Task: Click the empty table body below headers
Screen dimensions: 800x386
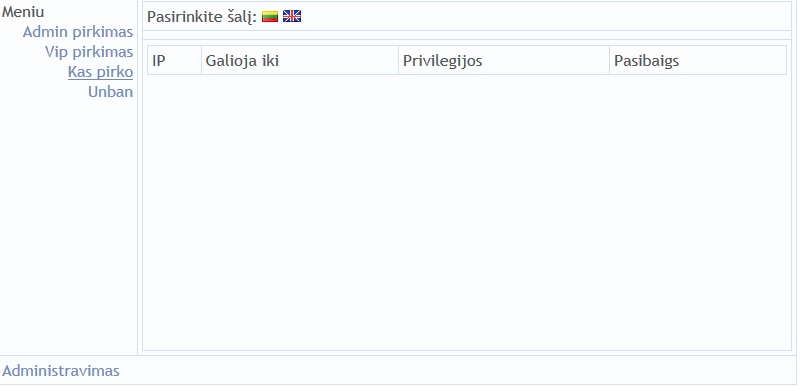Action: pos(467,212)
